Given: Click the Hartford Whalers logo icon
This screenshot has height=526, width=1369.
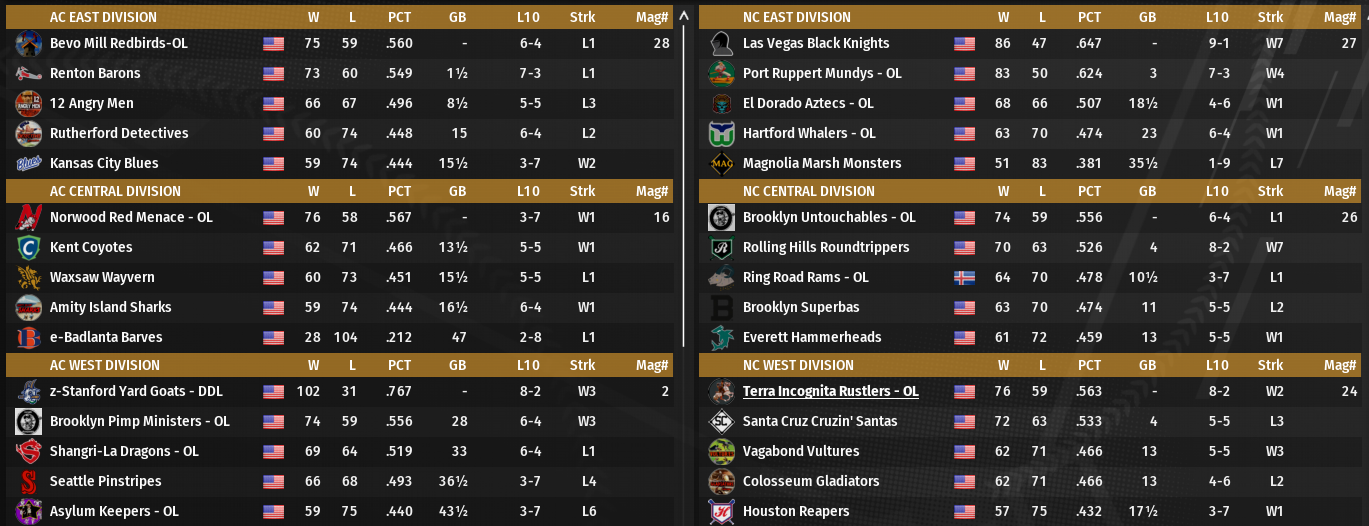Looking at the screenshot, I should [721, 134].
